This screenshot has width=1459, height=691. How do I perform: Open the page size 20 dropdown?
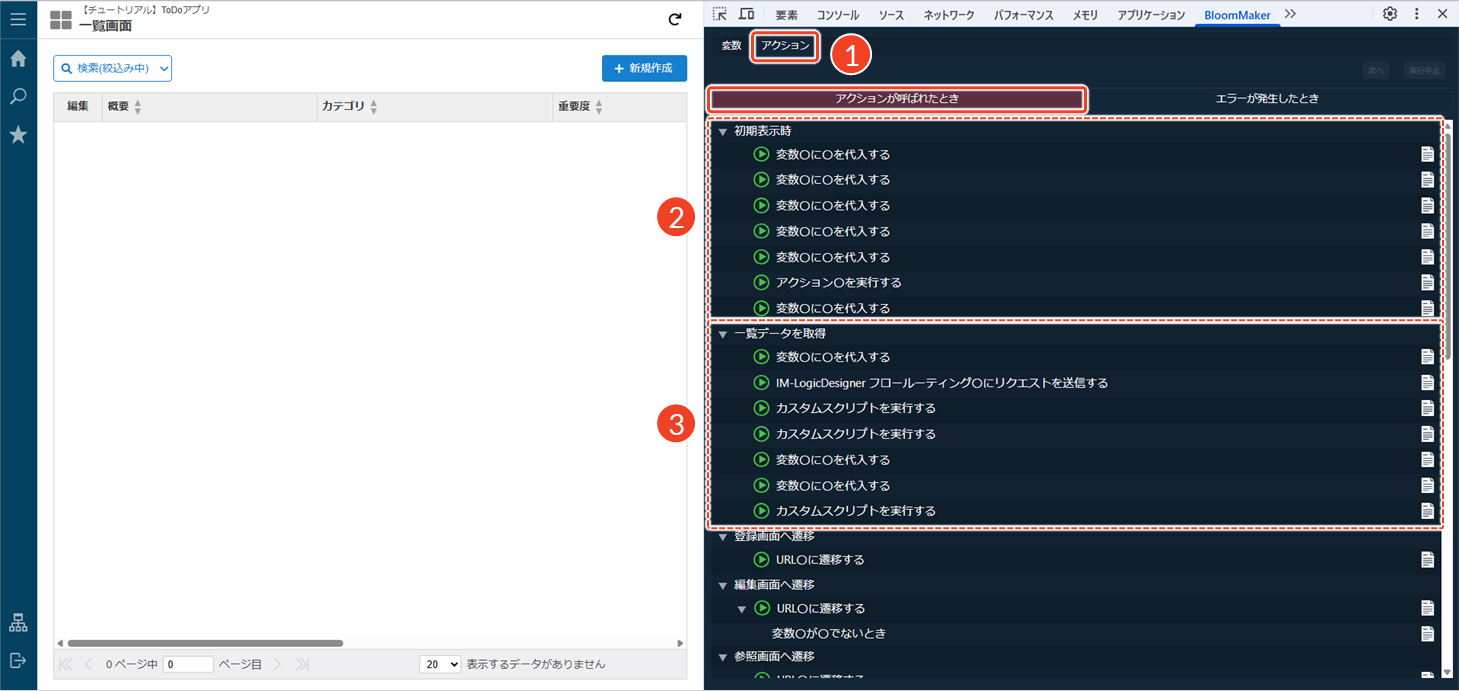tap(440, 664)
